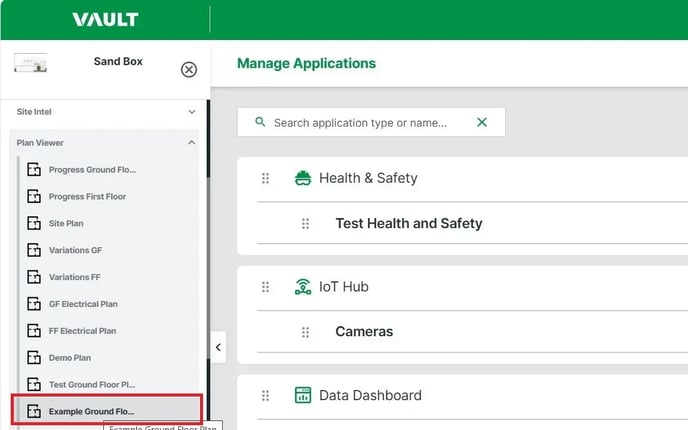Click the VAULT logo in header
This screenshot has width=688, height=430.
pyautogui.click(x=105, y=20)
